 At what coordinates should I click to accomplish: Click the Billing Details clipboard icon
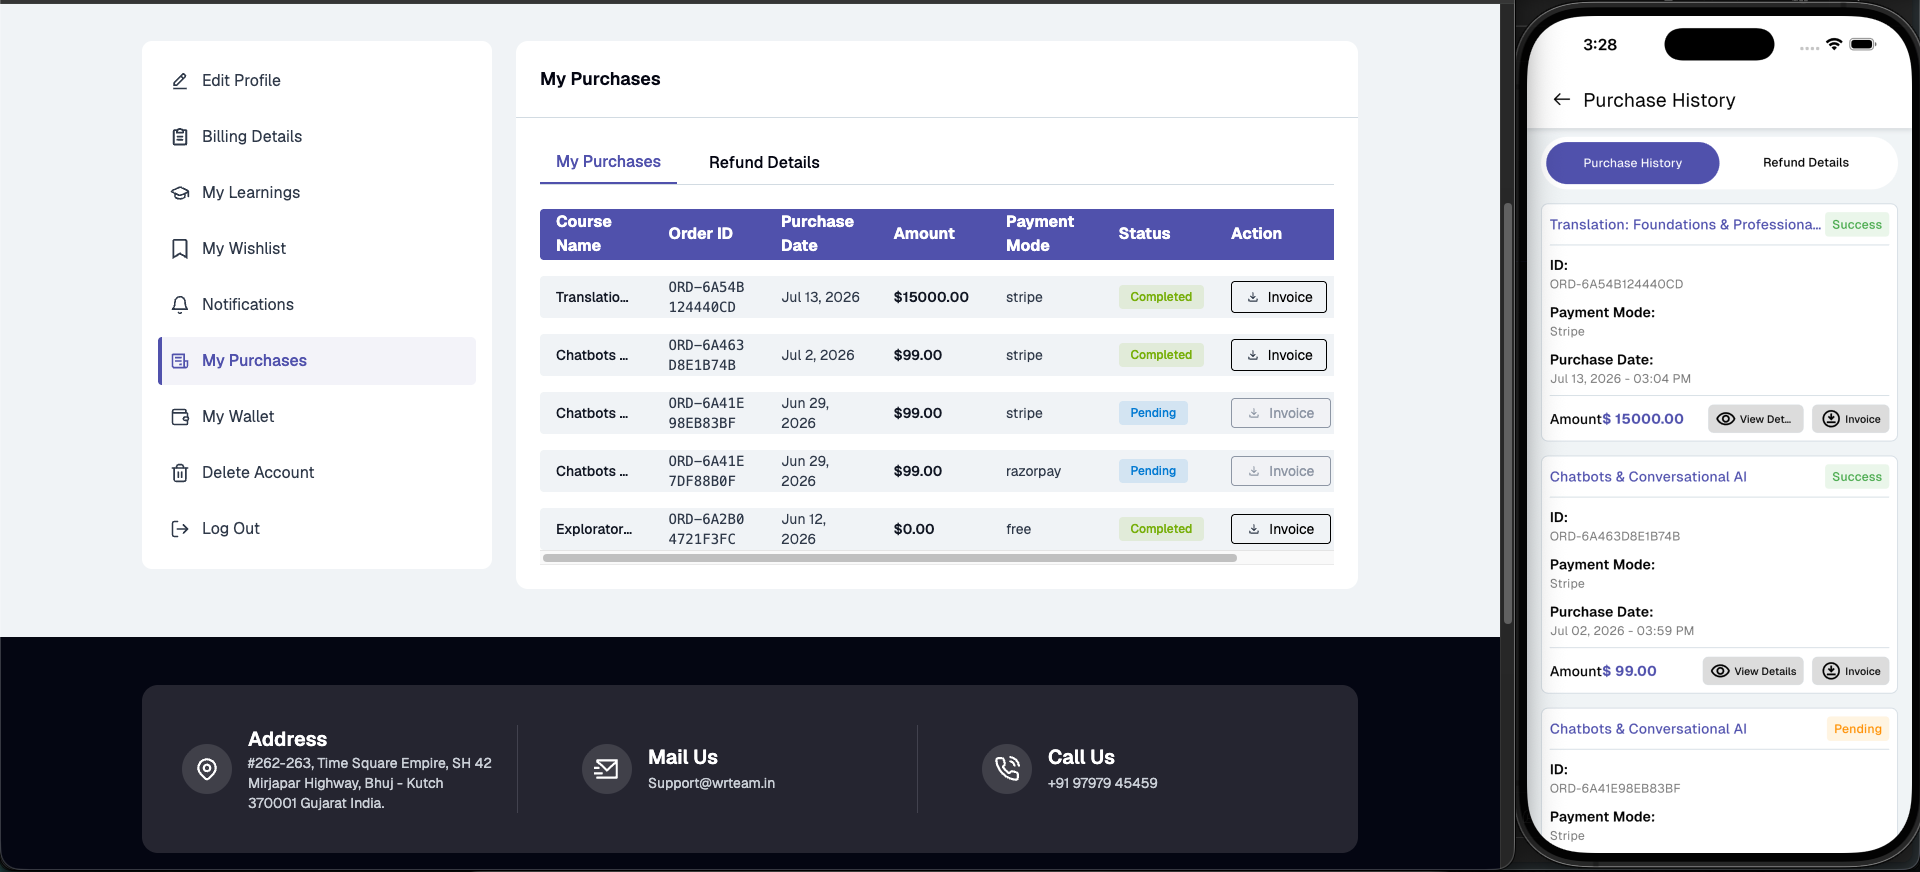[180, 137]
